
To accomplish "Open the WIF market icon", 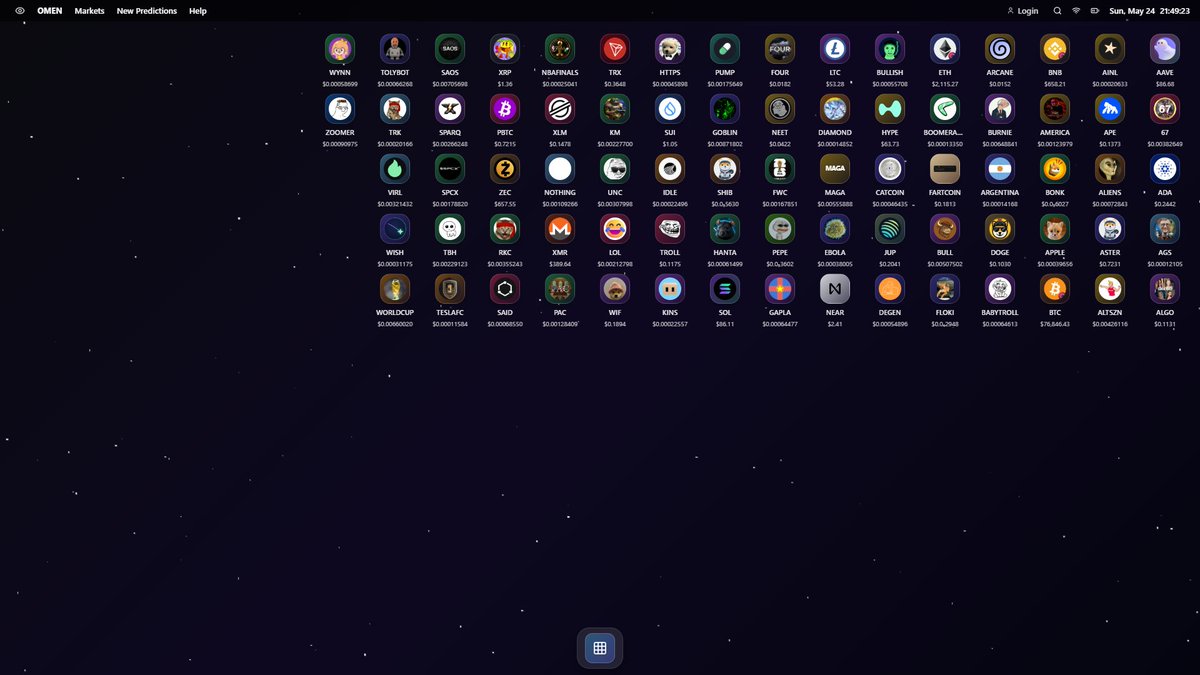I will (615, 288).
